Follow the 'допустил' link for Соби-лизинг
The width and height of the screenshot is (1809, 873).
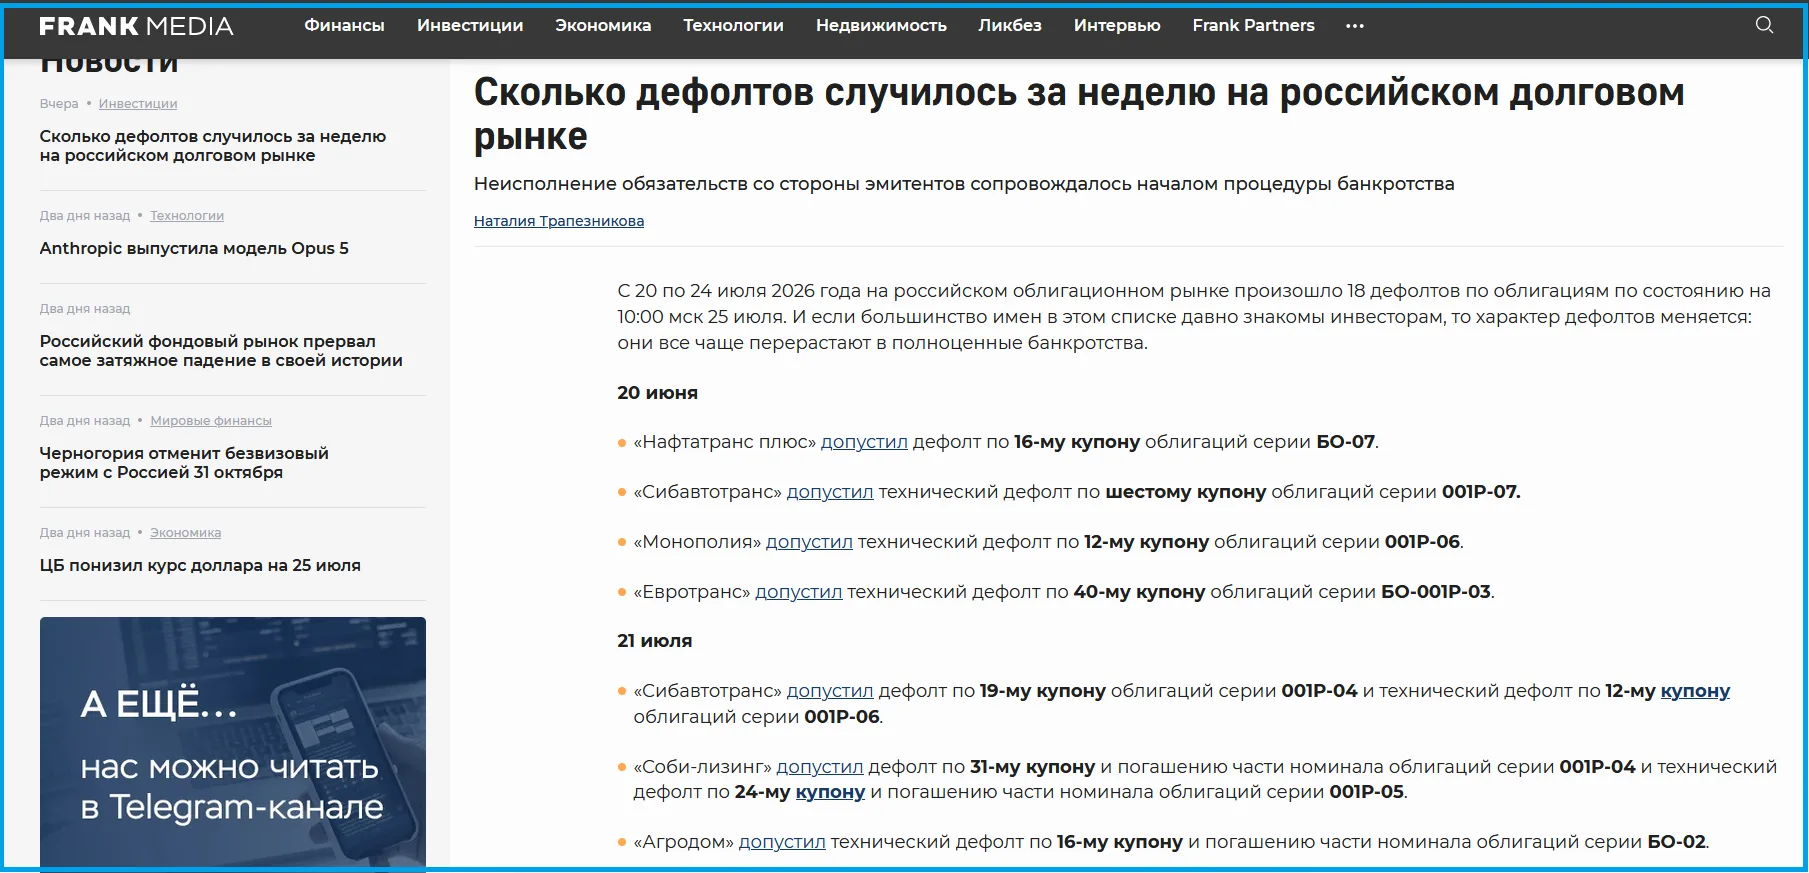[820, 767]
